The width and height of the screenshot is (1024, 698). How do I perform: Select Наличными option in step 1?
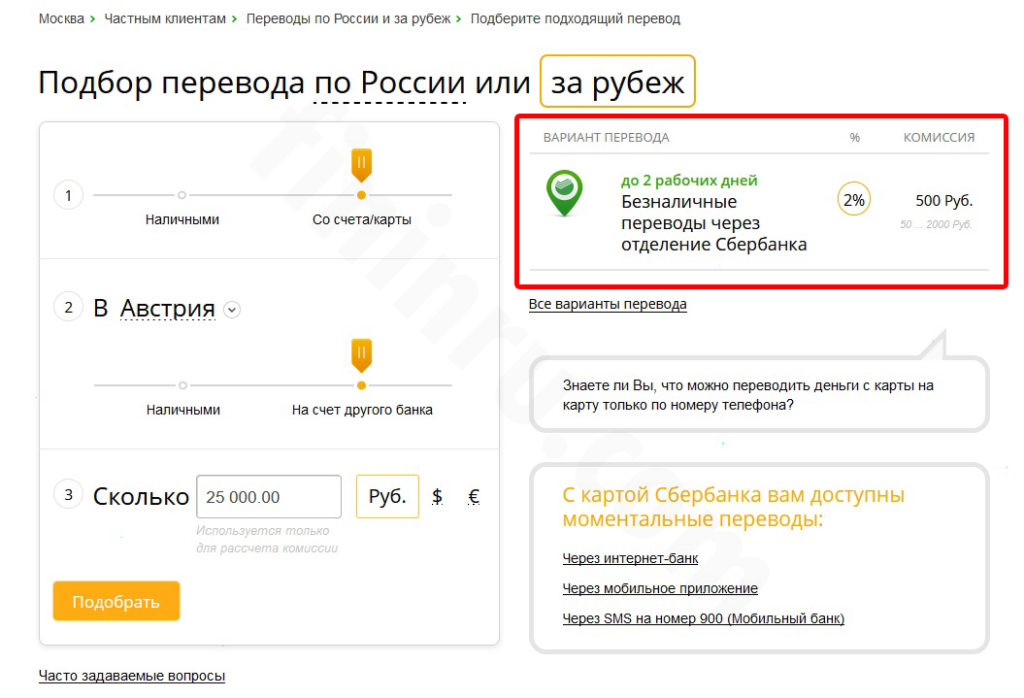point(182,219)
